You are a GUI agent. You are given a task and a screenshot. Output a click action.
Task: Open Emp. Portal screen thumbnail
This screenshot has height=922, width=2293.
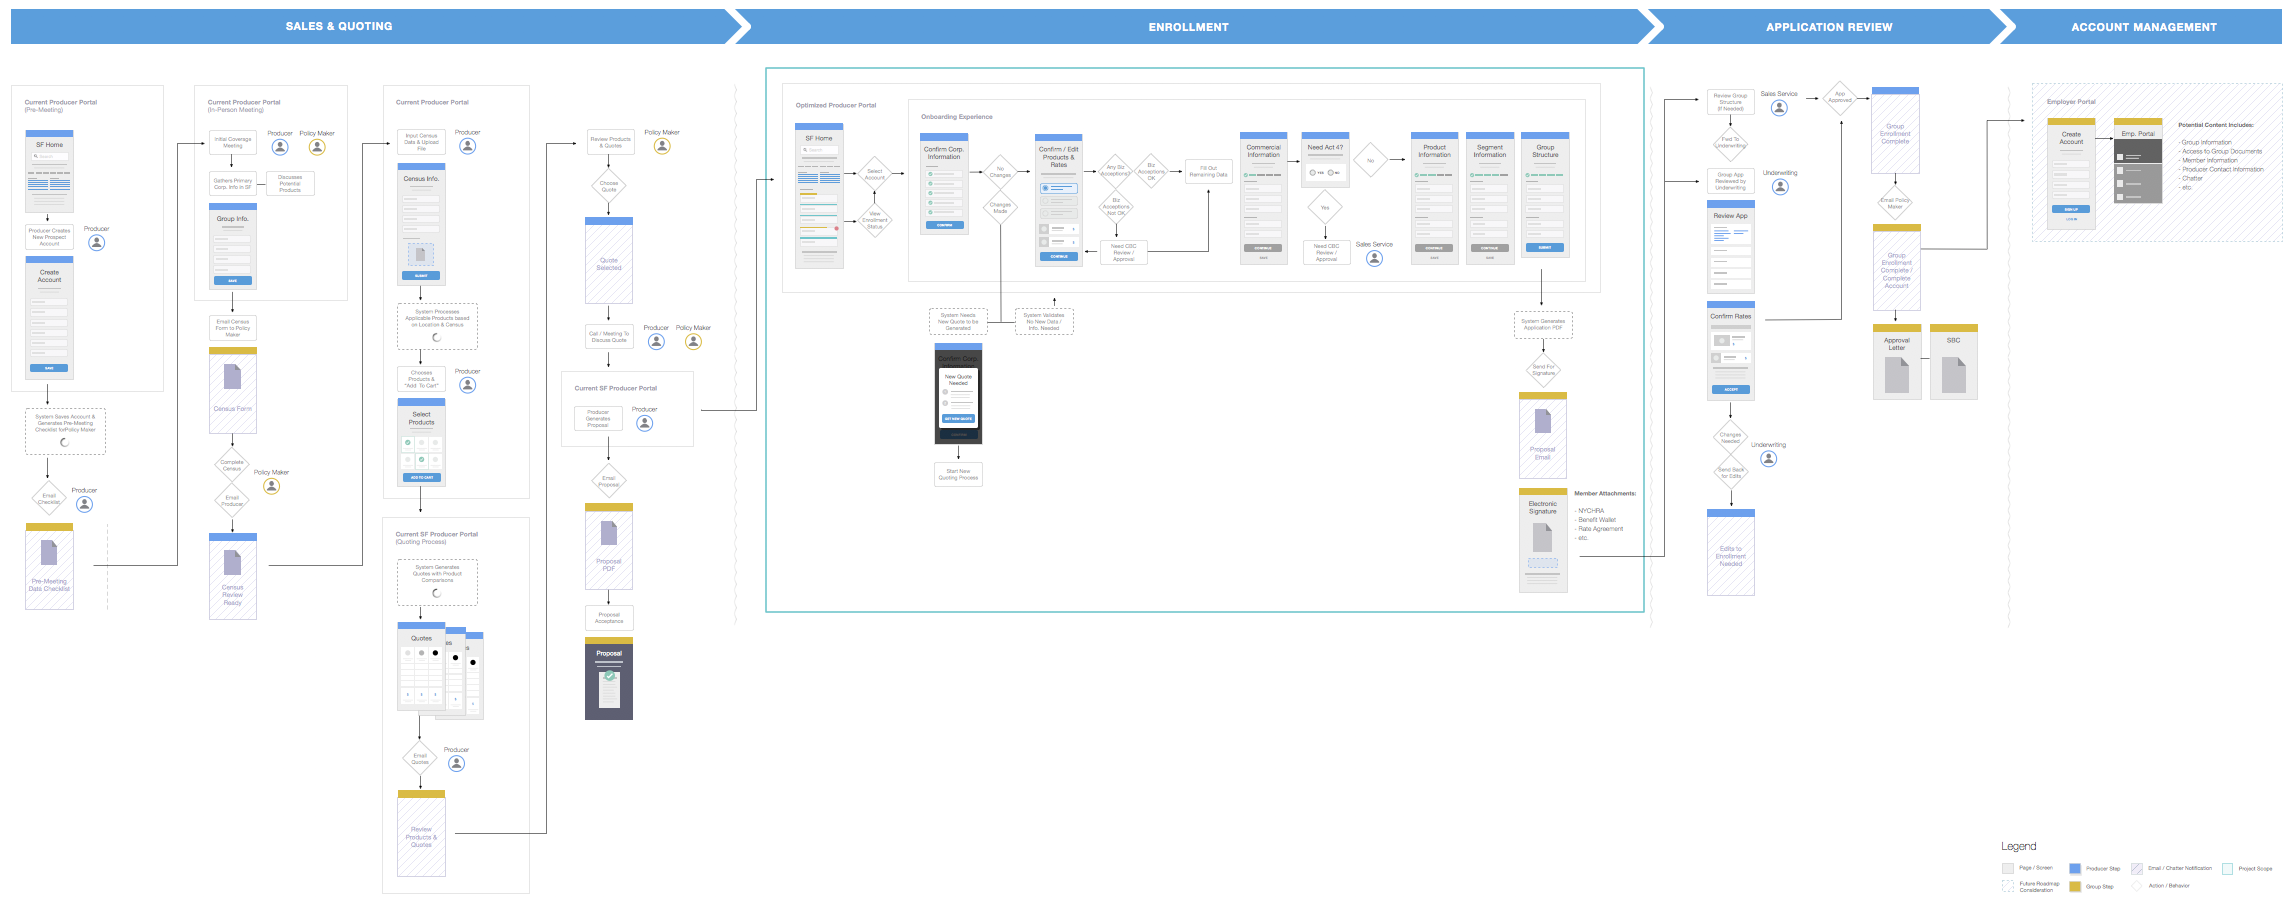[2138, 161]
